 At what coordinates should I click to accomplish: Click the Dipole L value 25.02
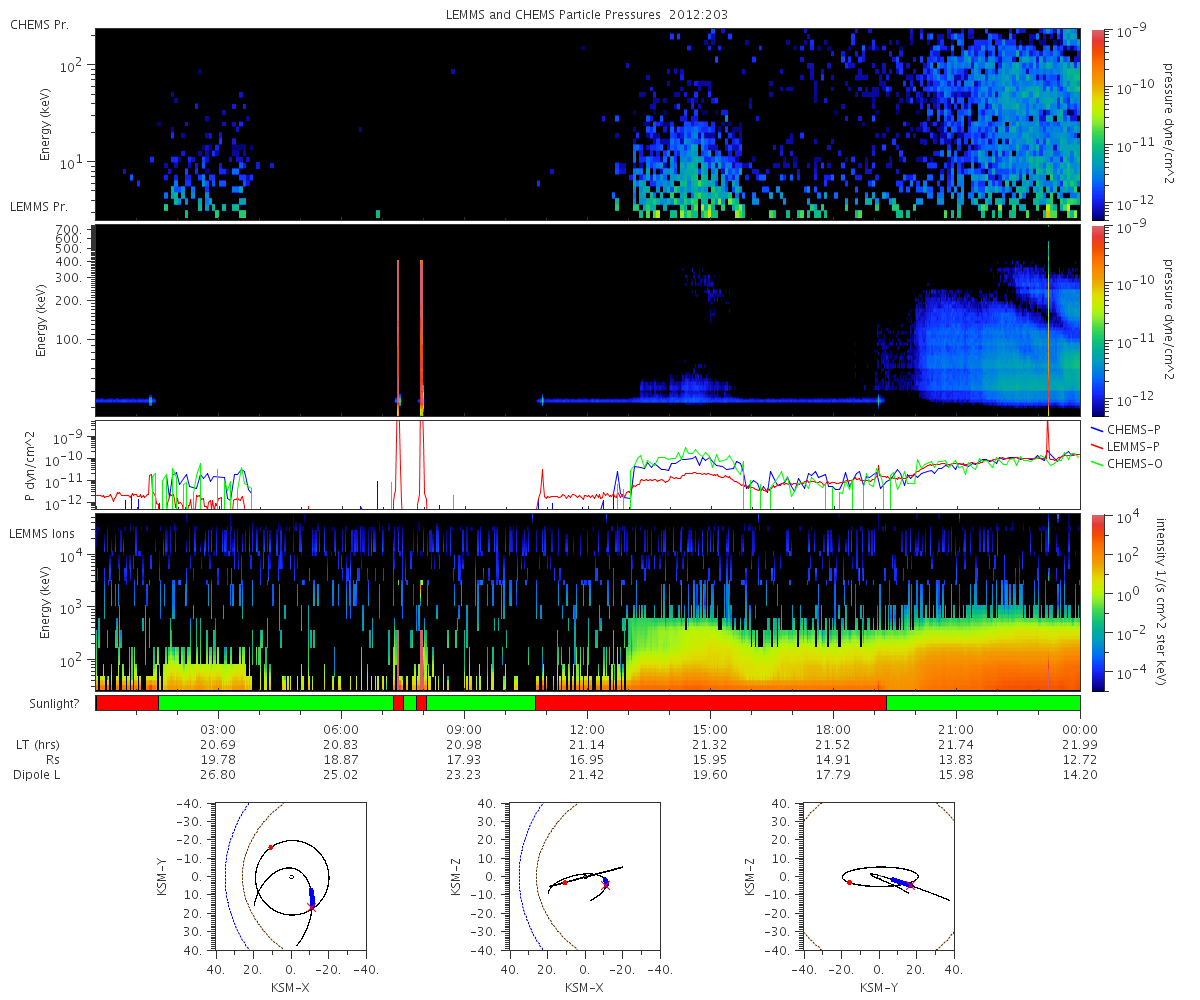[341, 775]
